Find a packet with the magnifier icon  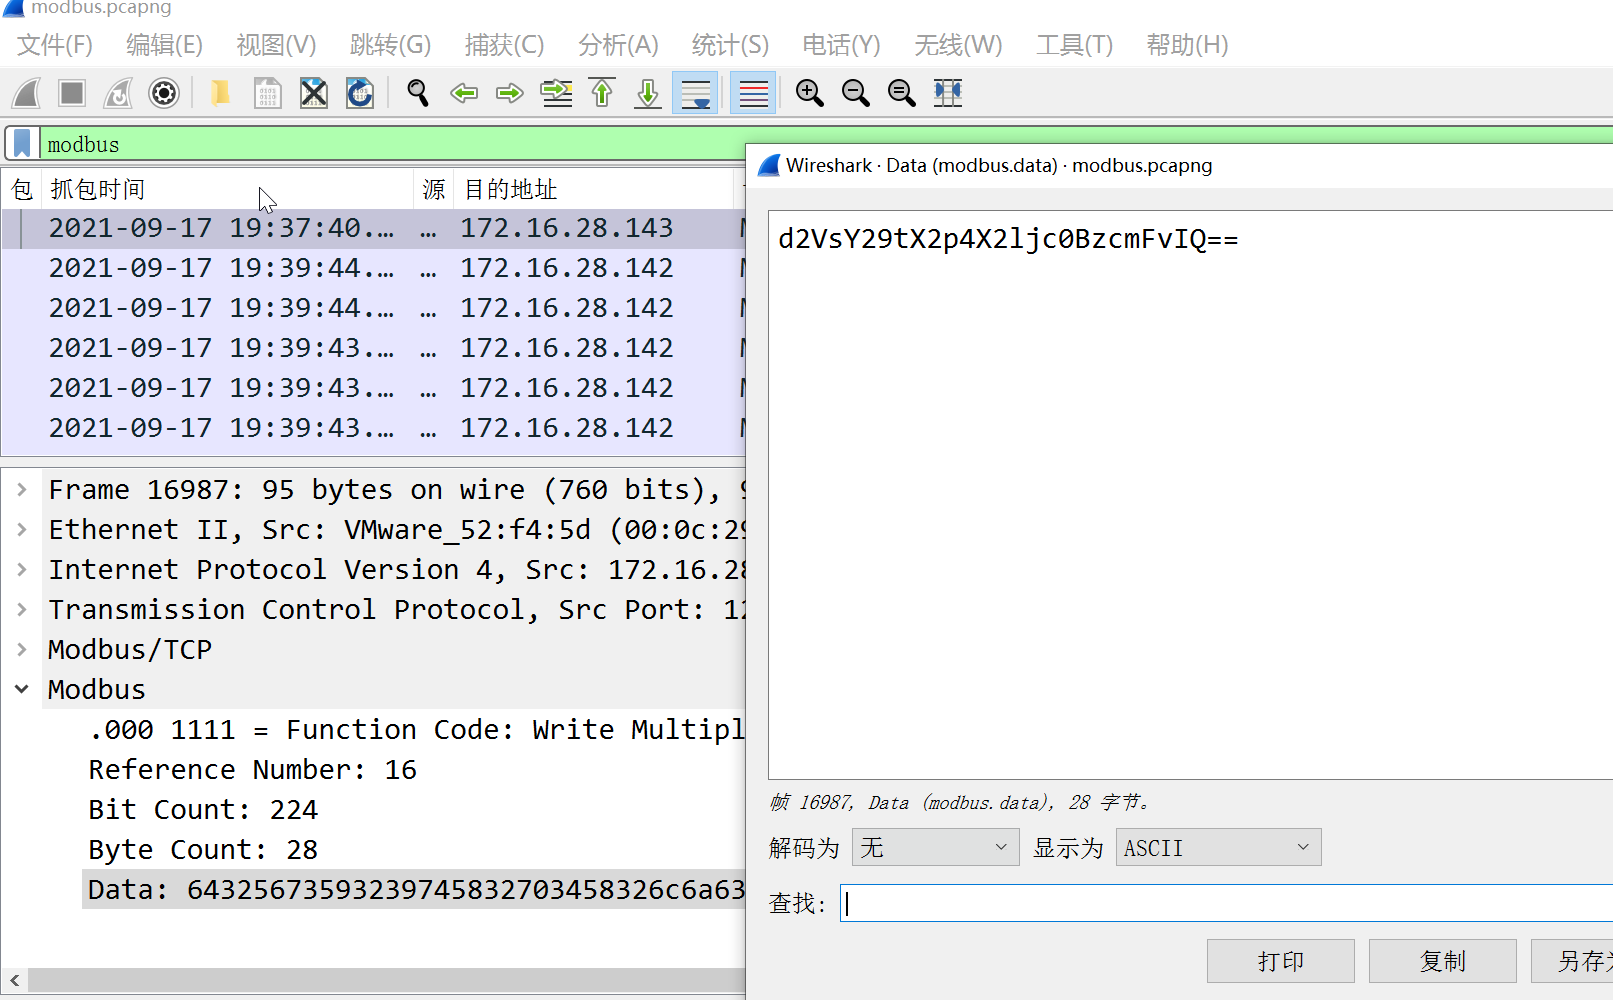click(417, 93)
